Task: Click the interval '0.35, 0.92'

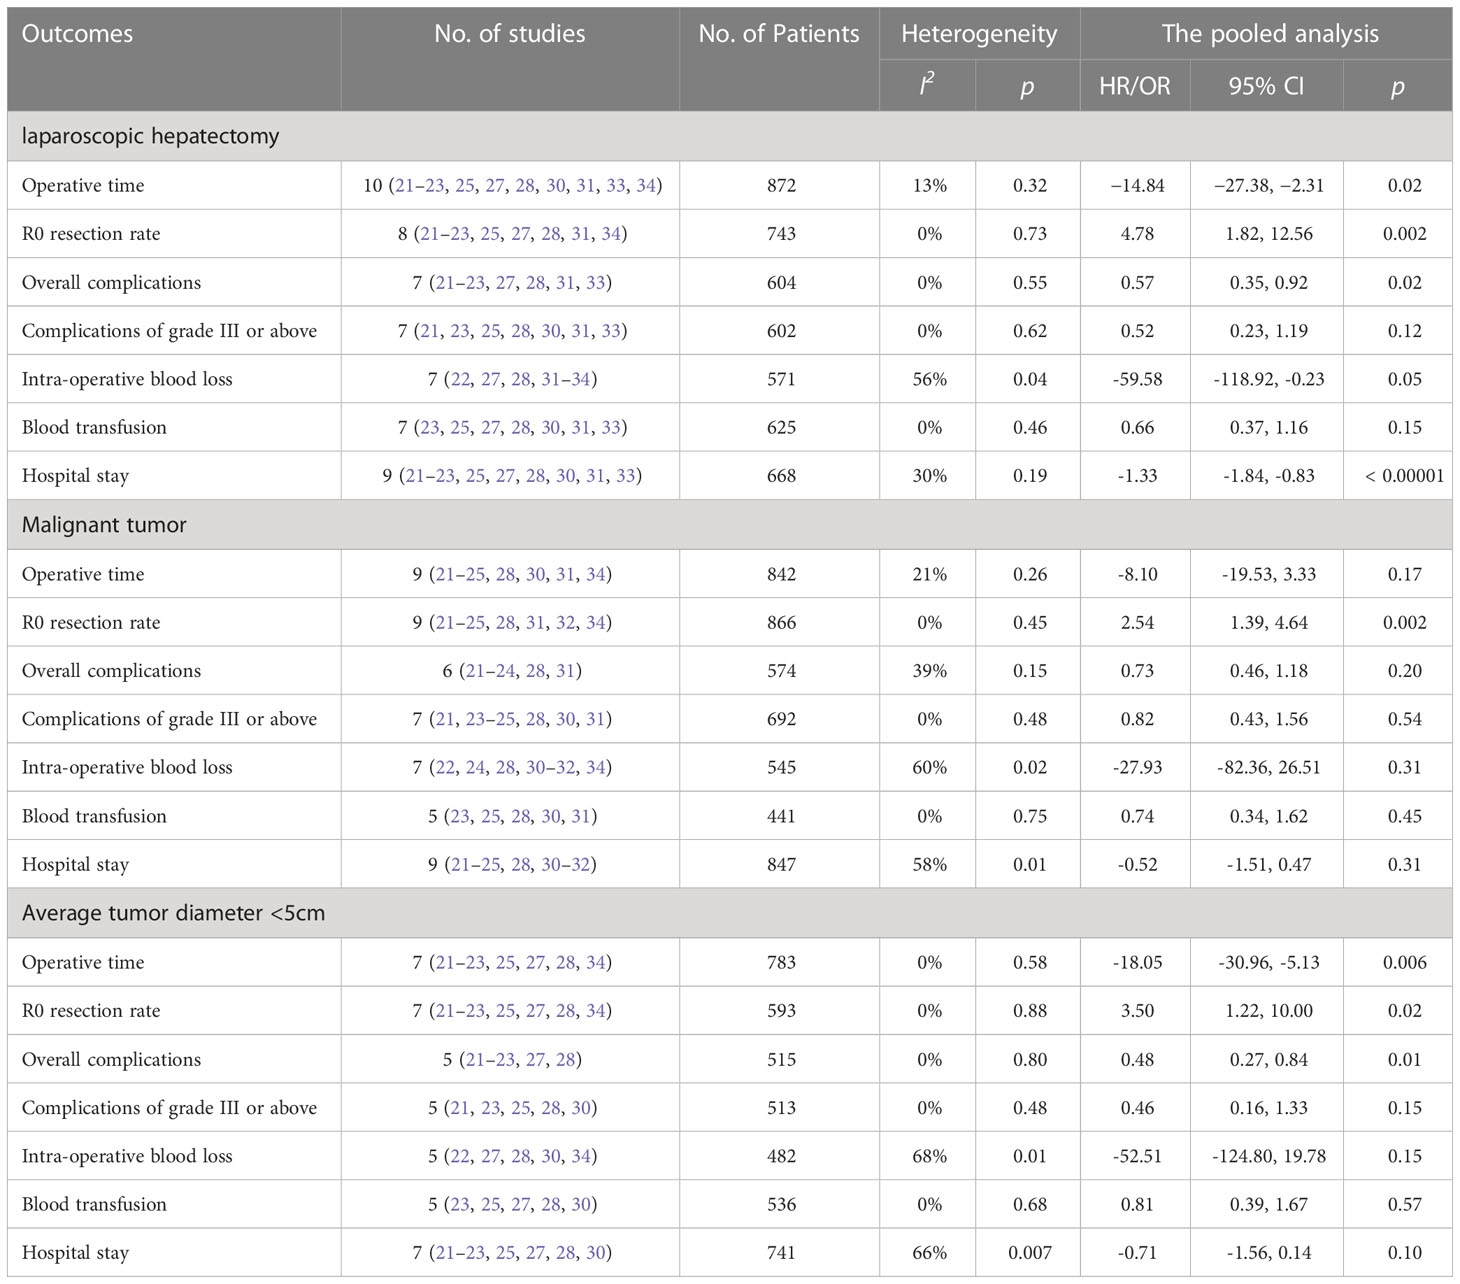Action: [x=1269, y=283]
